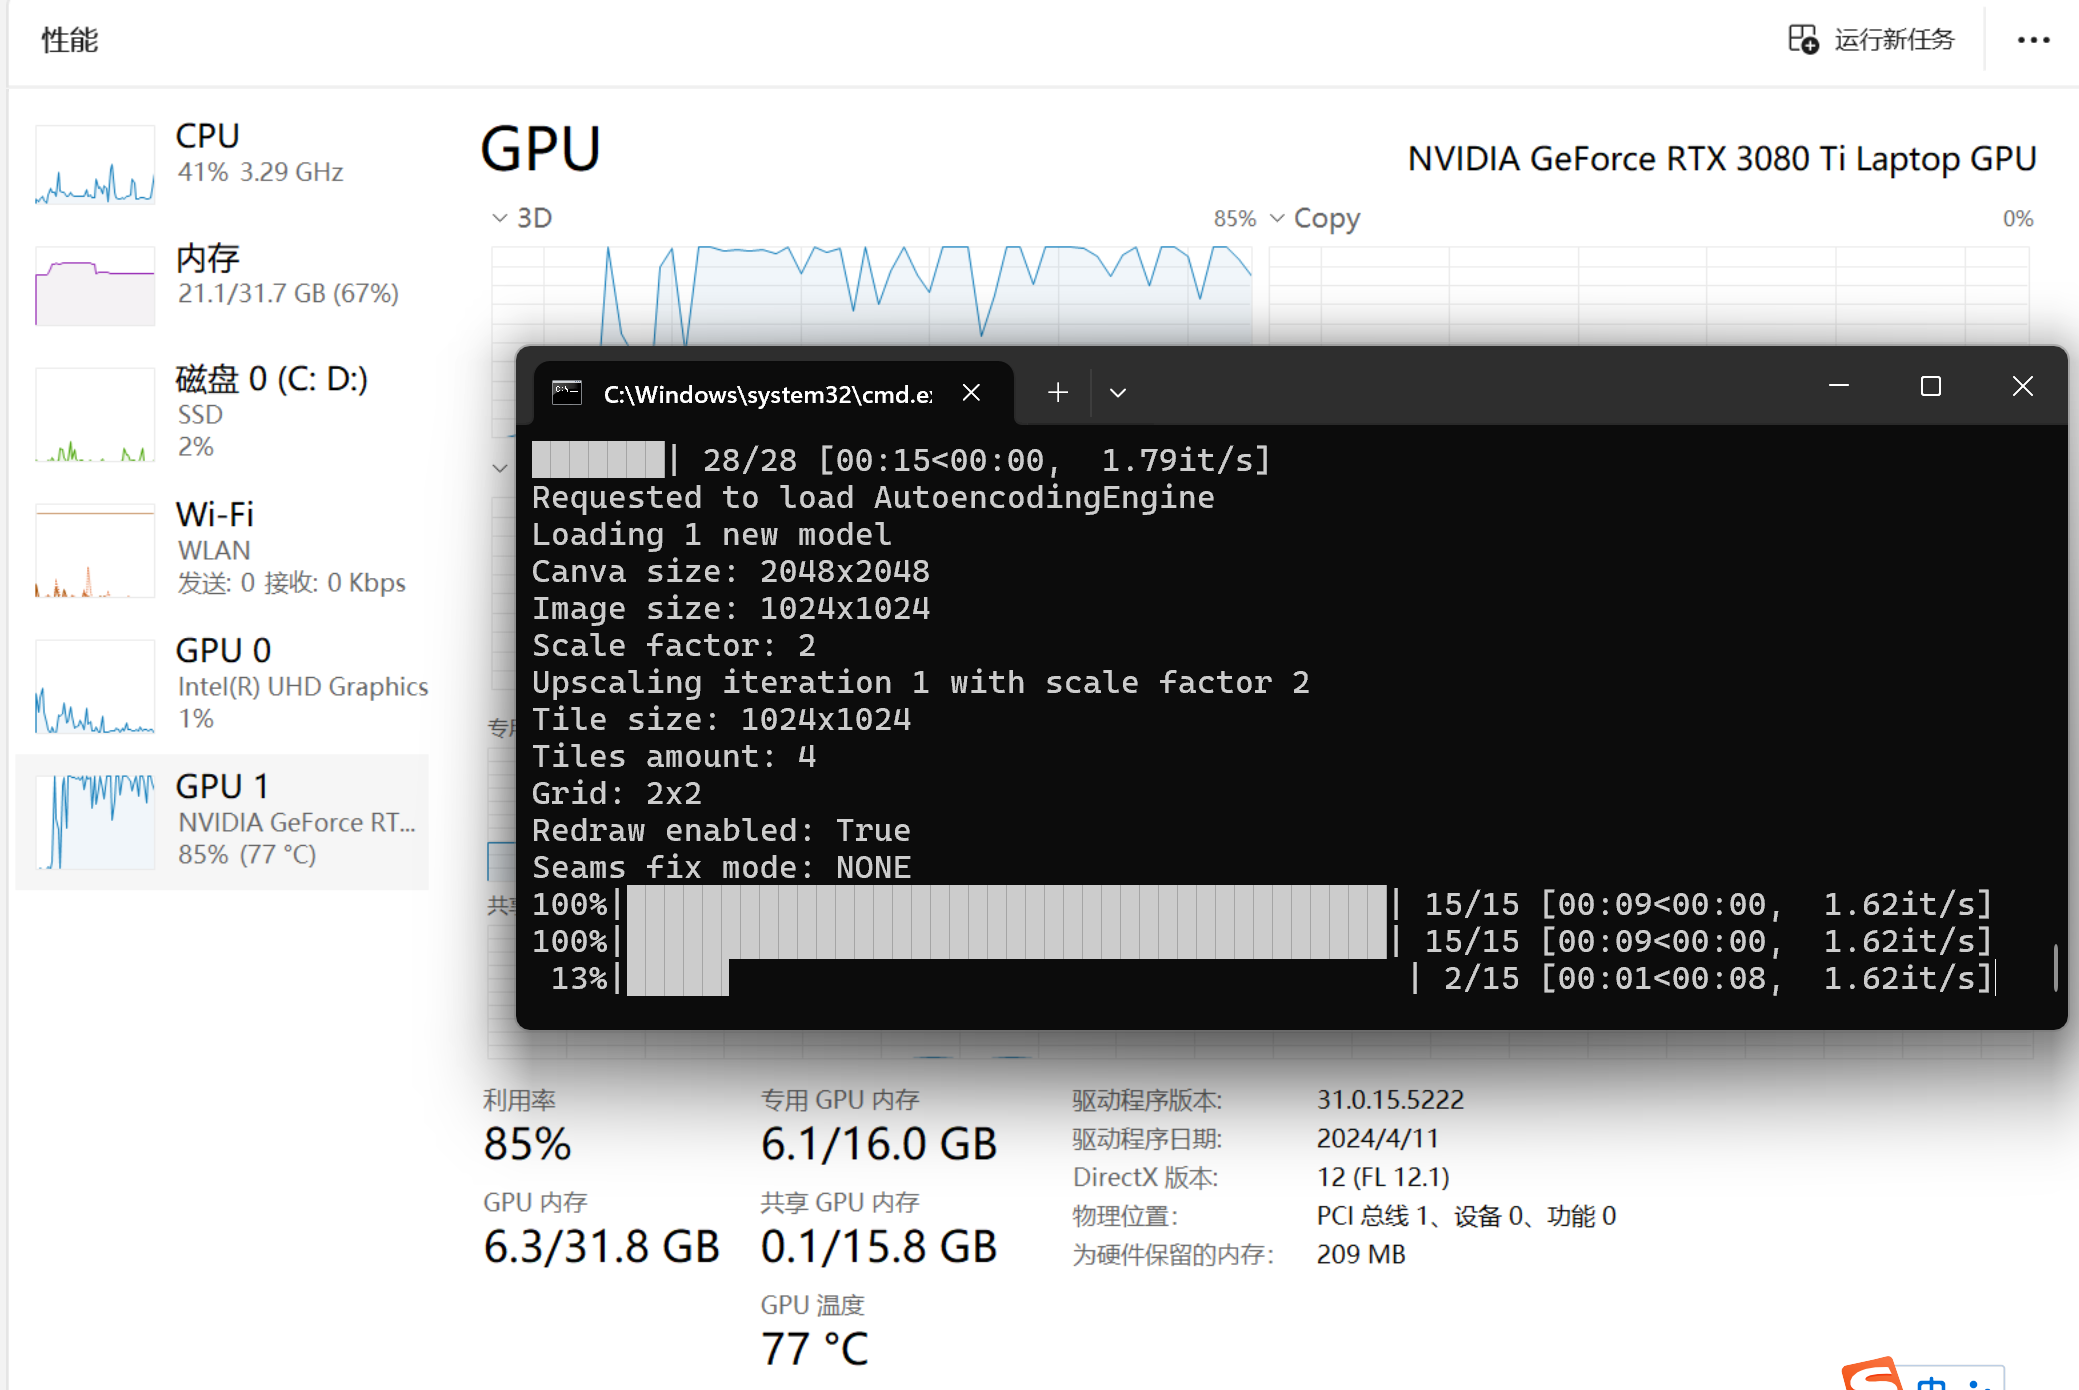Select 磁盘 0 (C: D:) disk entry

(x=222, y=412)
